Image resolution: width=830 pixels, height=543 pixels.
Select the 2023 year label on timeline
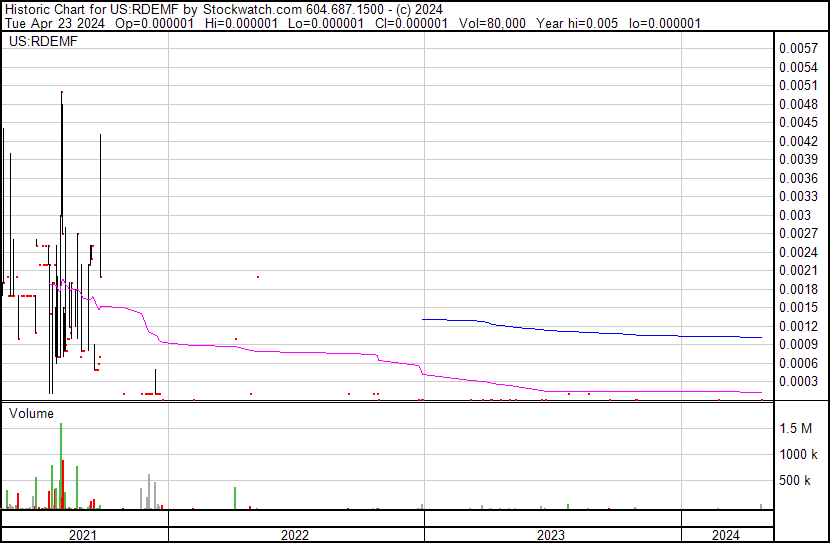click(551, 534)
